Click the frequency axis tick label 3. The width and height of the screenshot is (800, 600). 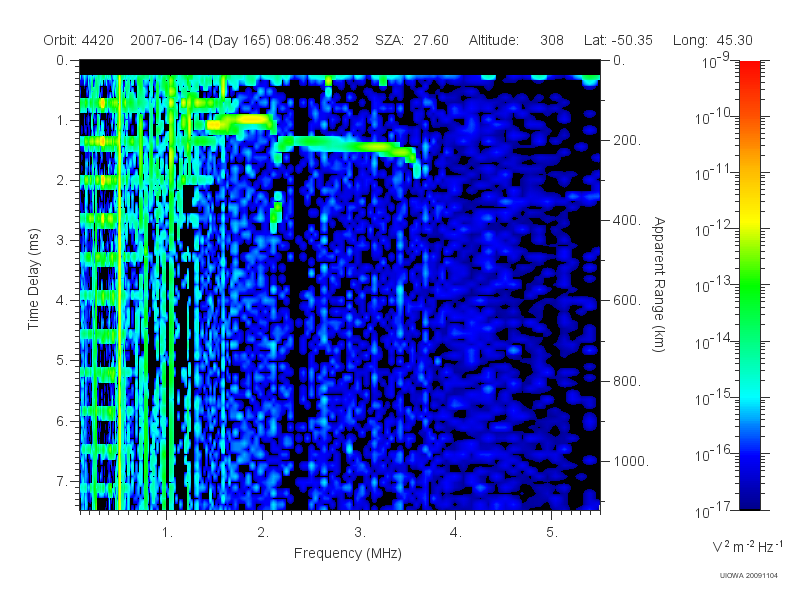360,533
